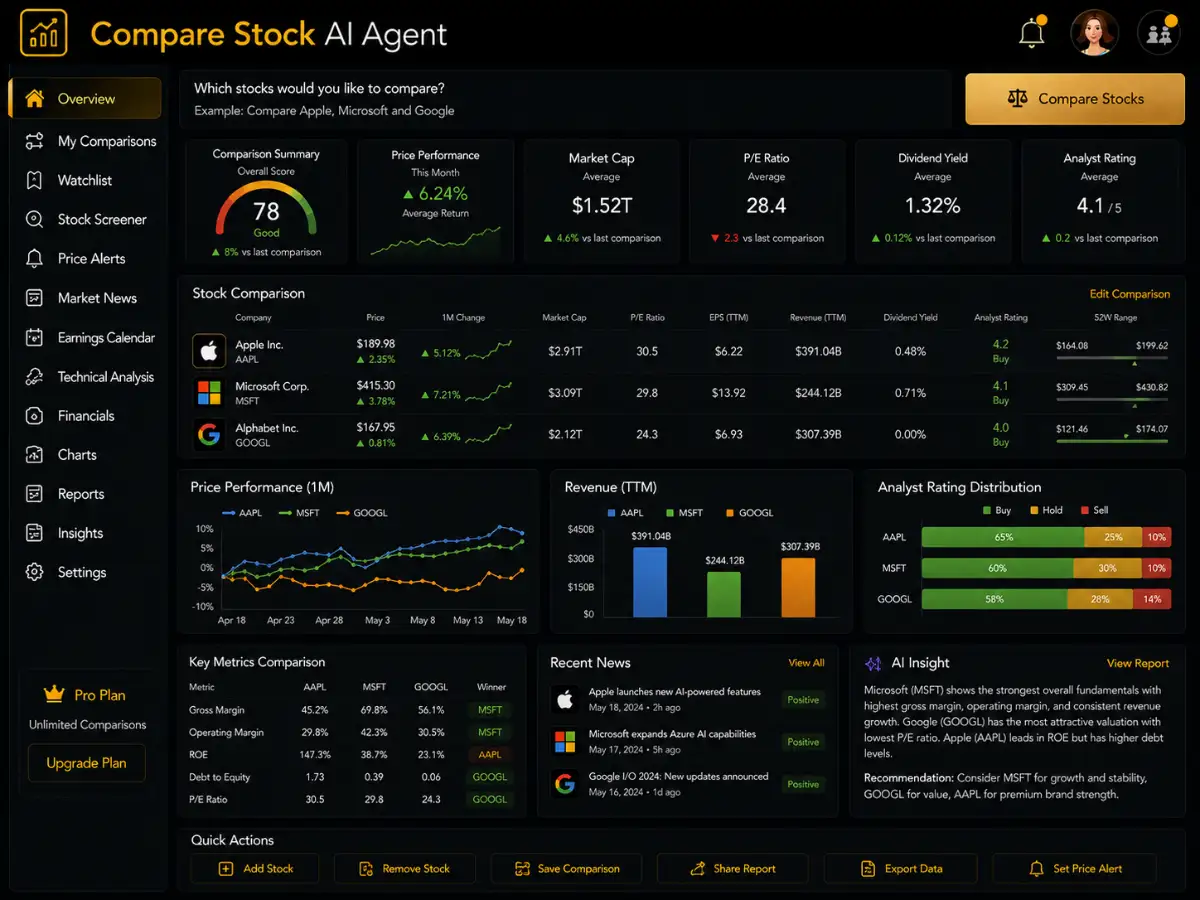Click the Watchlist bookmark icon

pos(35,180)
